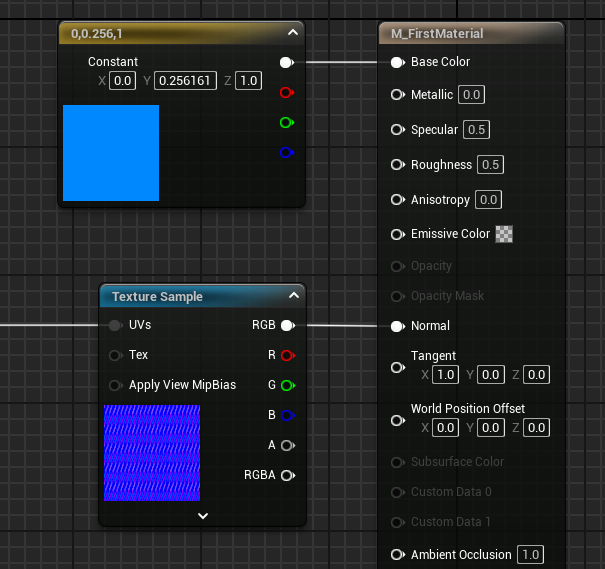Click the Constant Y value 0.256161 field
This screenshot has width=605, height=569.
click(x=185, y=81)
